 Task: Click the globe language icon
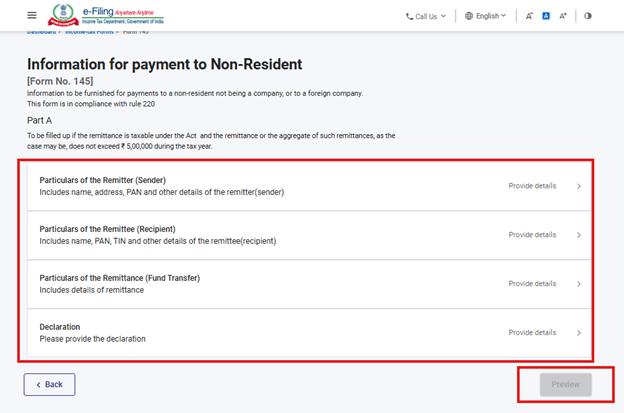click(x=469, y=16)
